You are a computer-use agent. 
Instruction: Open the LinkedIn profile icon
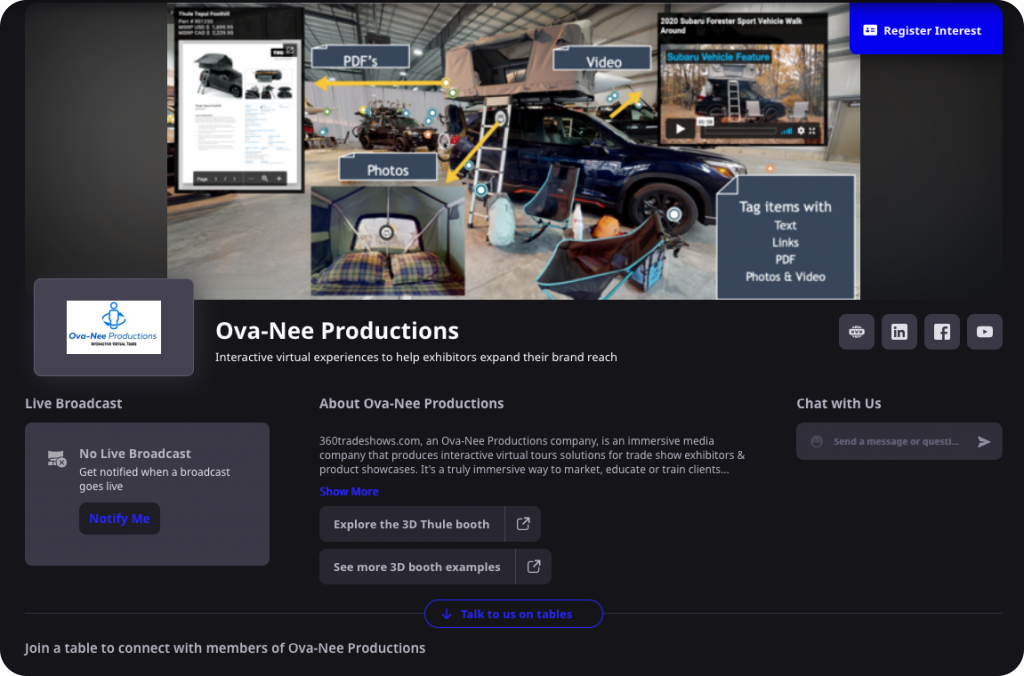[899, 332]
